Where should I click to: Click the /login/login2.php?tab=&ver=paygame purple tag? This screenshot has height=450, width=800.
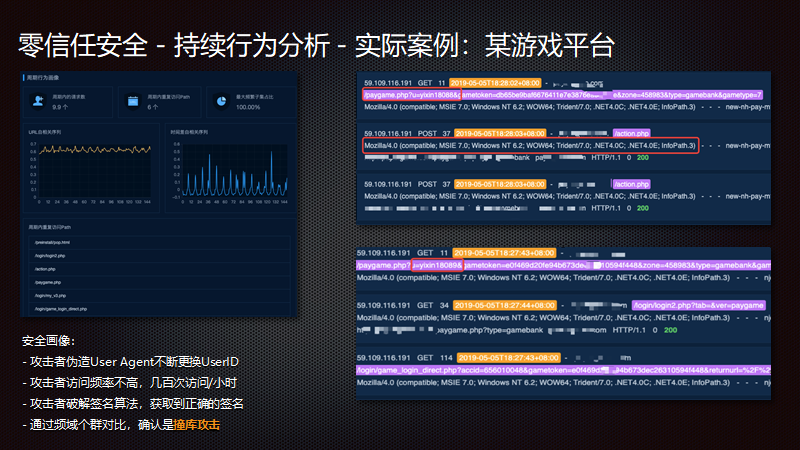coord(698,305)
